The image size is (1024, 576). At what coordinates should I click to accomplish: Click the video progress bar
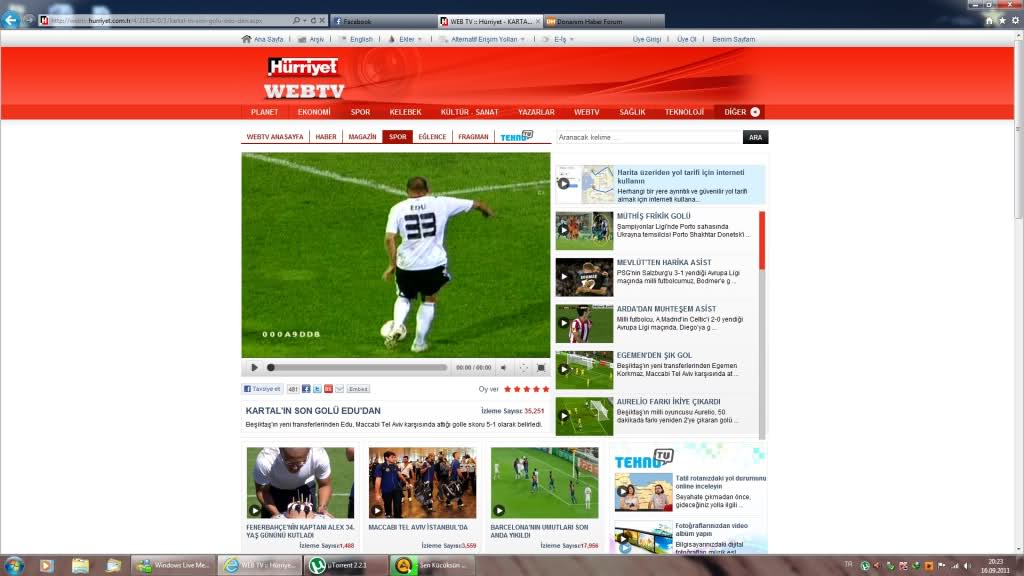coord(357,368)
